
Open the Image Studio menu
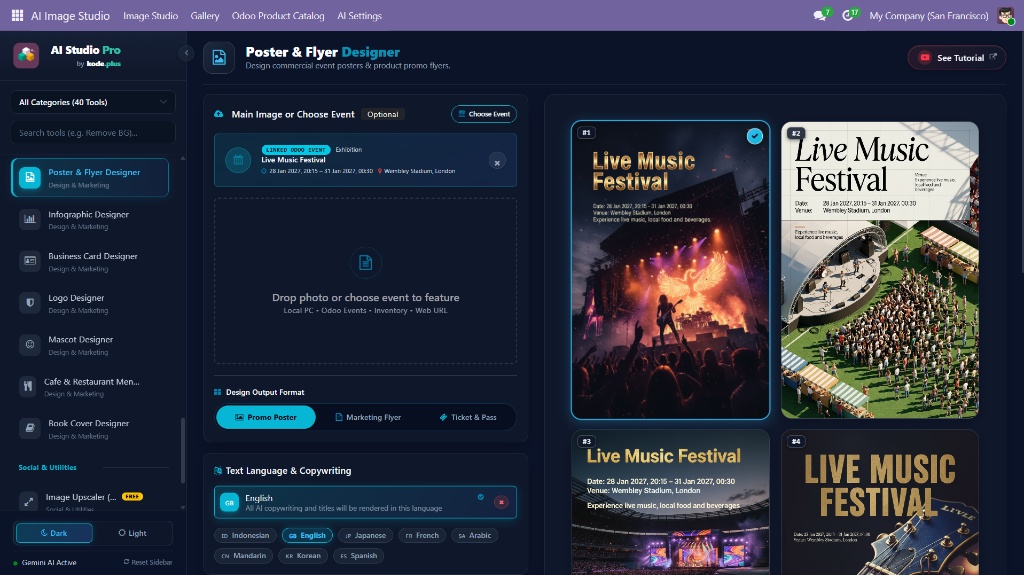coord(150,16)
